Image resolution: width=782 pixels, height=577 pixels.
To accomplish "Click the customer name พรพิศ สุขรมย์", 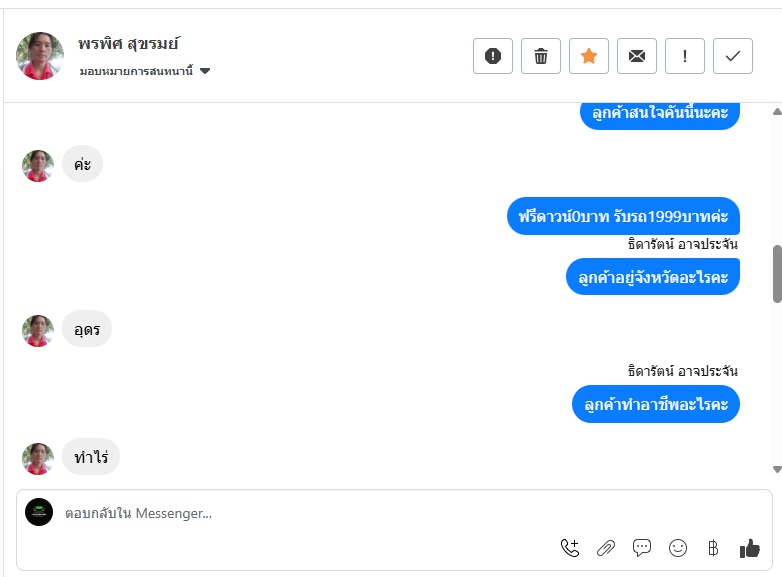I will coord(129,44).
